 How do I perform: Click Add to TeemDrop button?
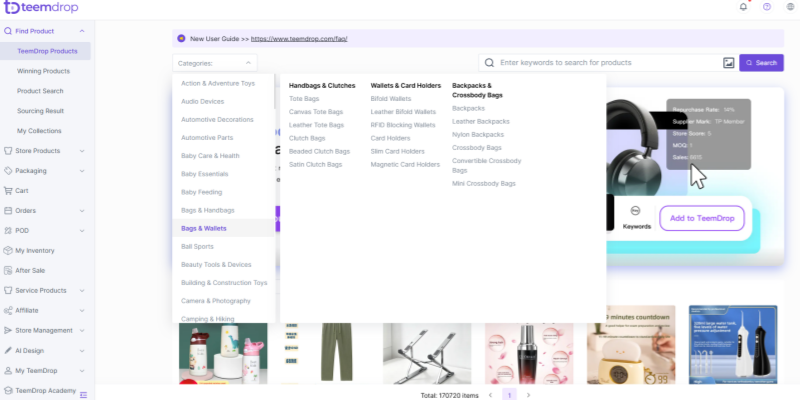point(702,218)
